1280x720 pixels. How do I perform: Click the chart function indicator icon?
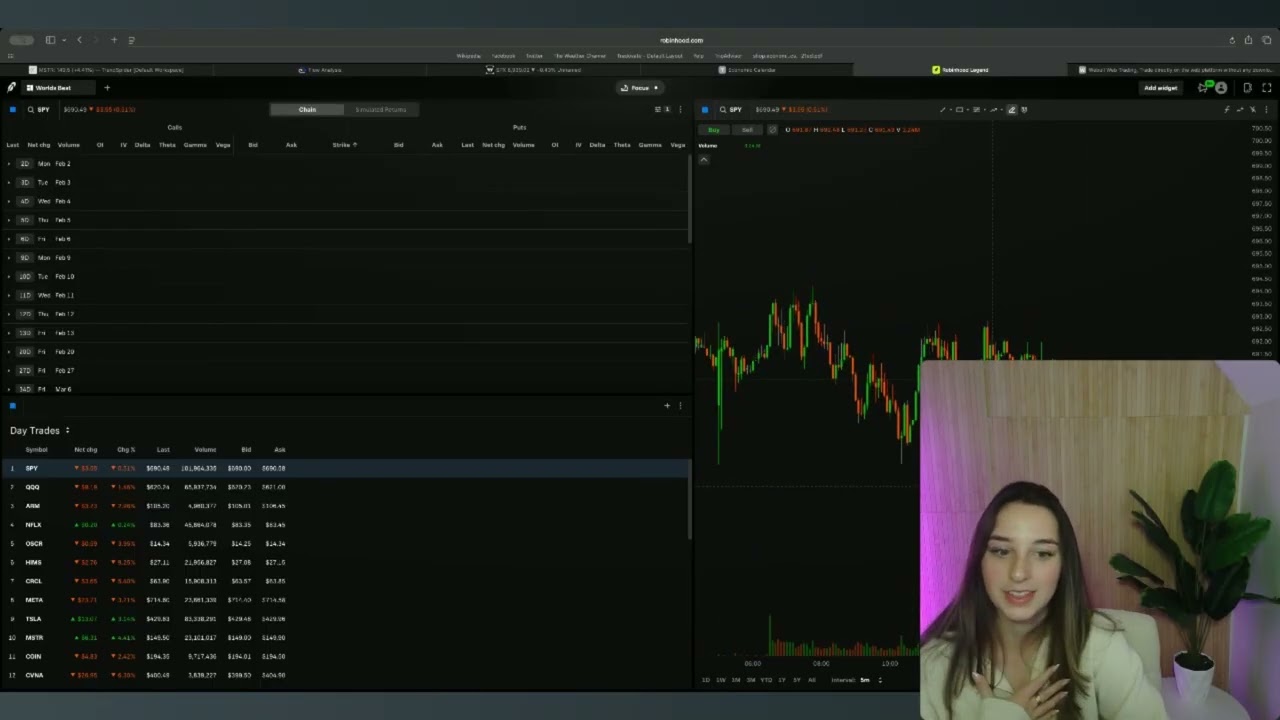tap(1227, 110)
